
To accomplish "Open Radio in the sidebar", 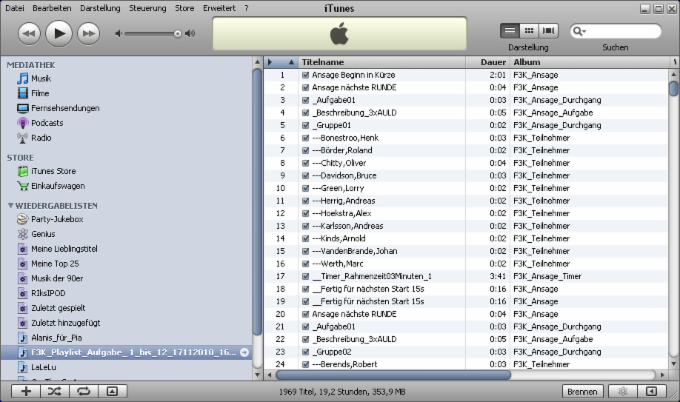I will pyautogui.click(x=41, y=137).
